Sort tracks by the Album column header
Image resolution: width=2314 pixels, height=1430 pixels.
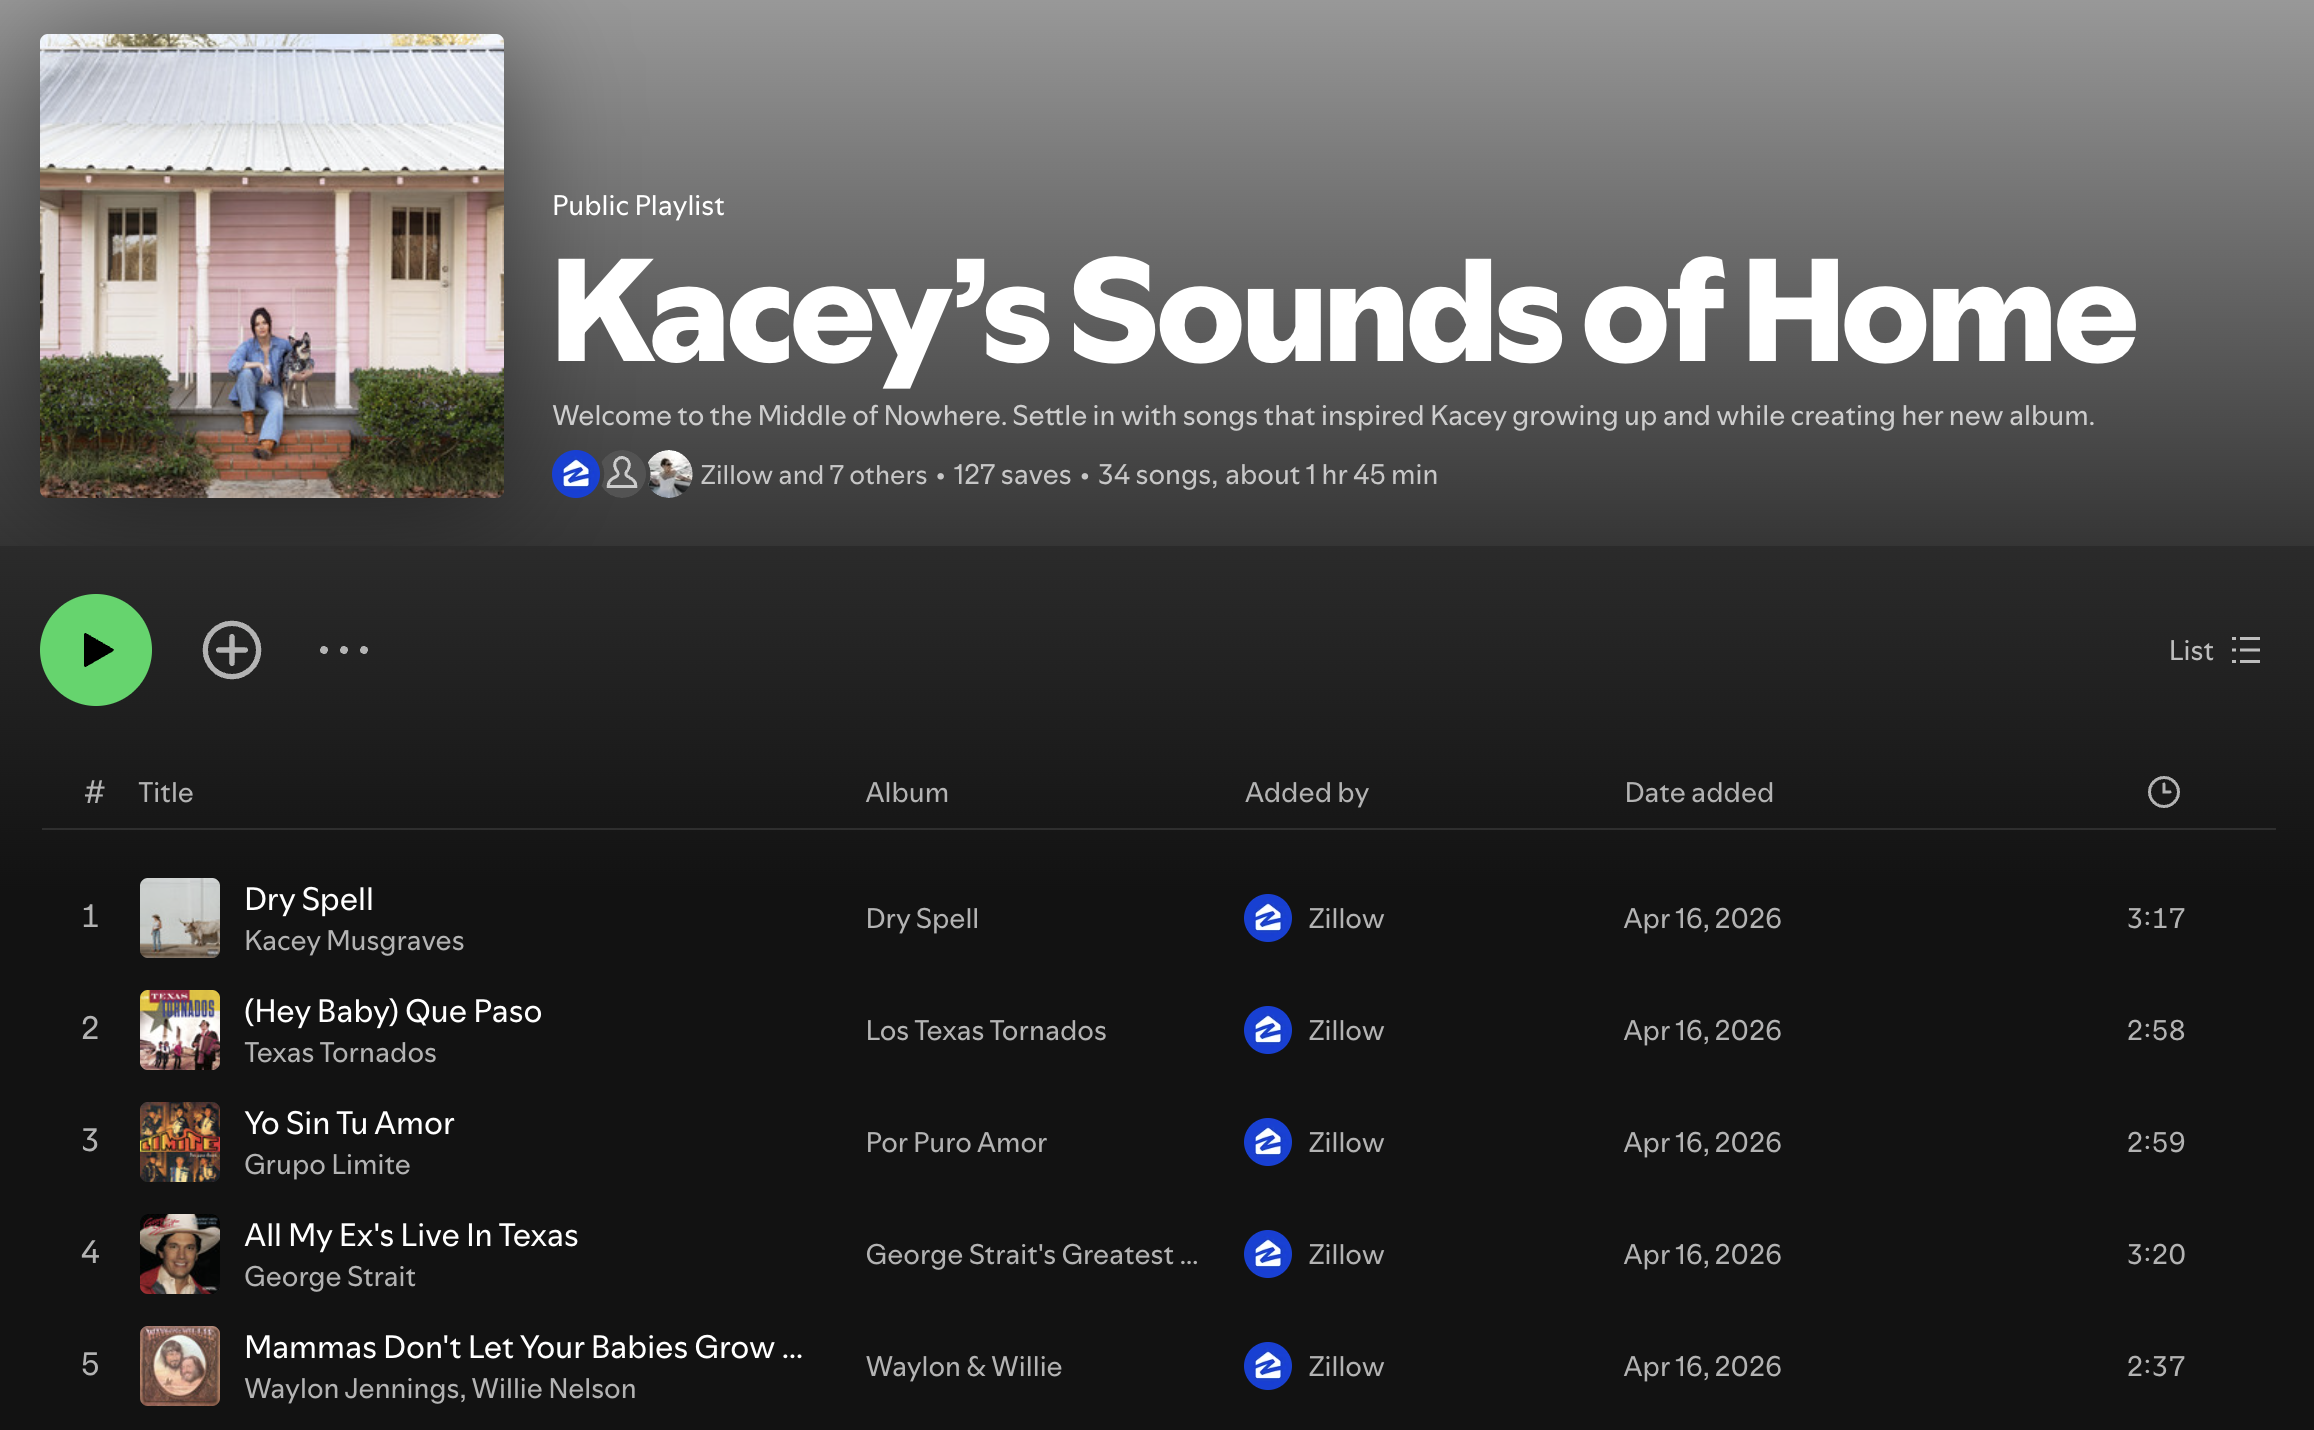point(907,792)
